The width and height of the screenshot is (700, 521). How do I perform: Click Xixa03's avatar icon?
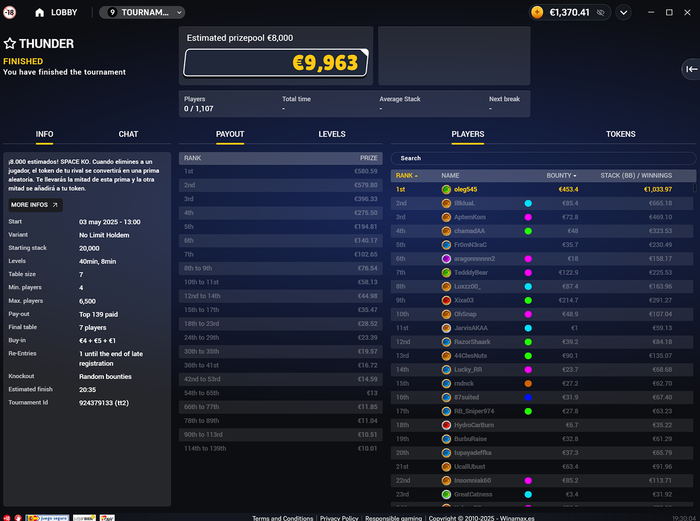446,300
